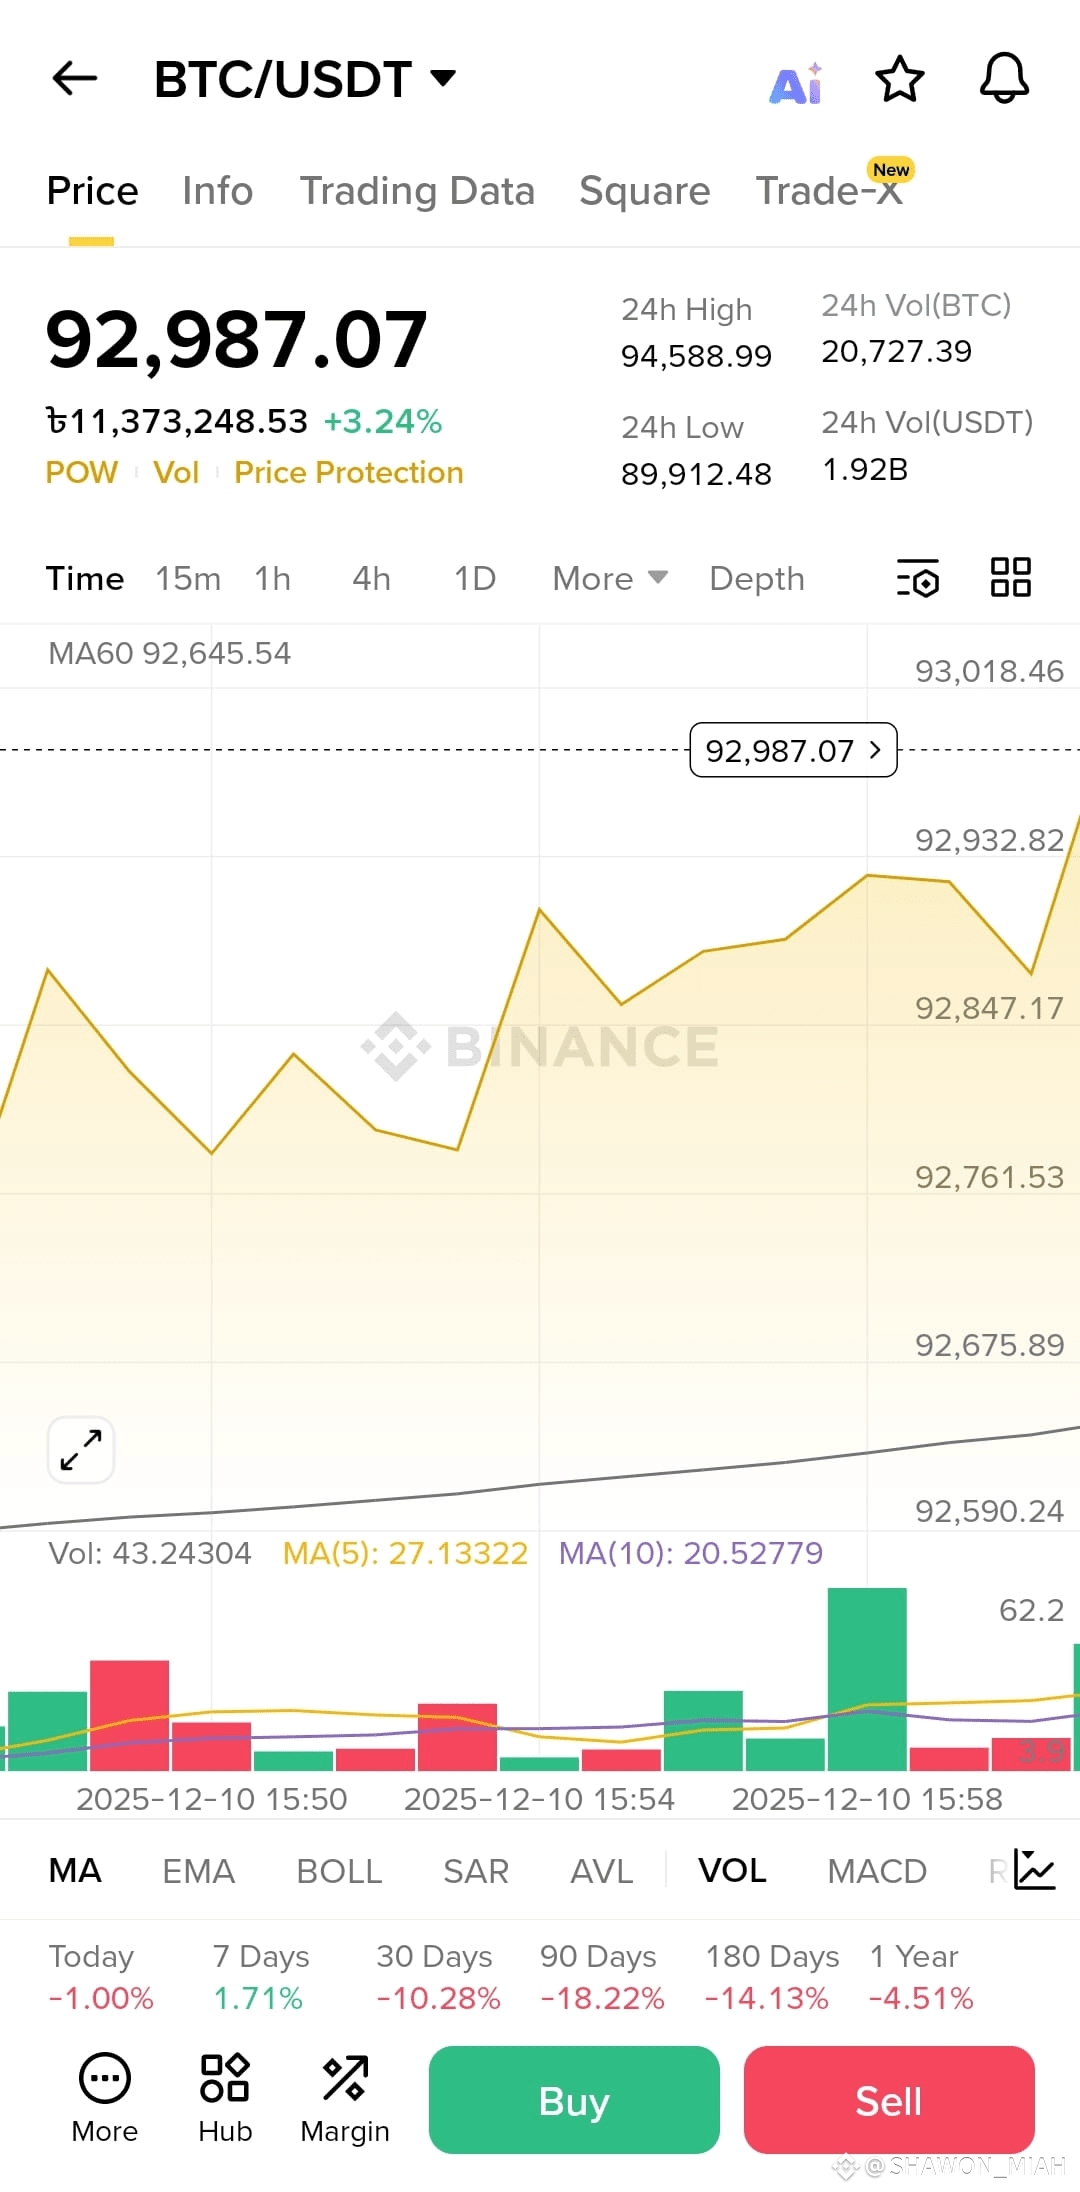The width and height of the screenshot is (1080, 2192).
Task: Open chart settings icon beside Depth
Action: pyautogui.click(x=918, y=578)
